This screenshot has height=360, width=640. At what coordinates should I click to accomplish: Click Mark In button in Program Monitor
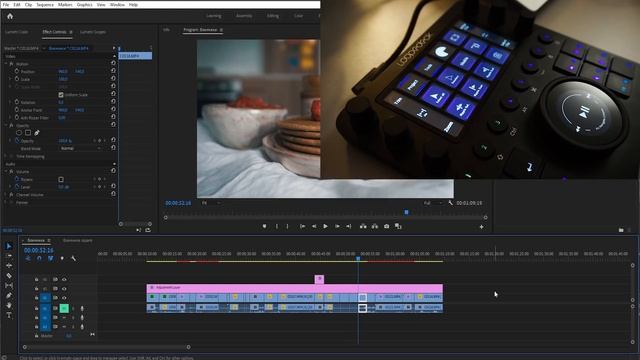[x=277, y=226]
